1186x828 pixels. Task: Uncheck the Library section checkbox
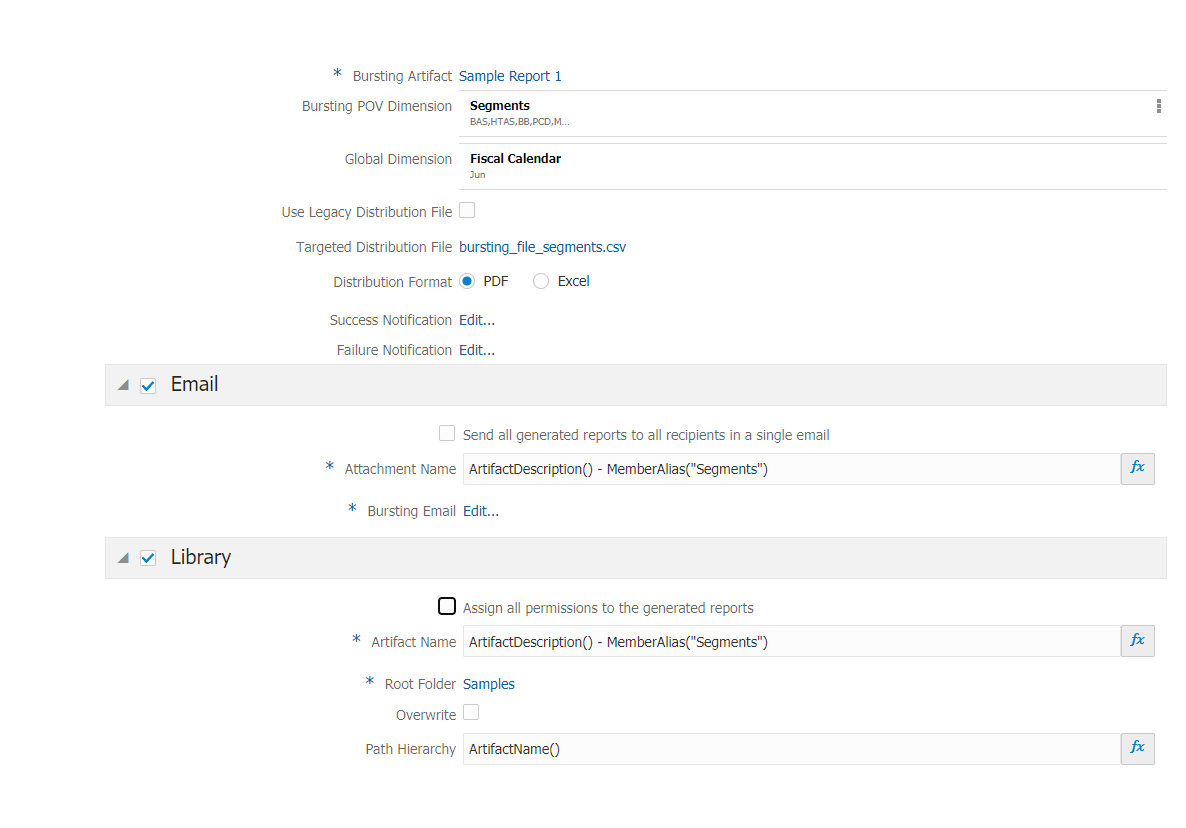[148, 558]
